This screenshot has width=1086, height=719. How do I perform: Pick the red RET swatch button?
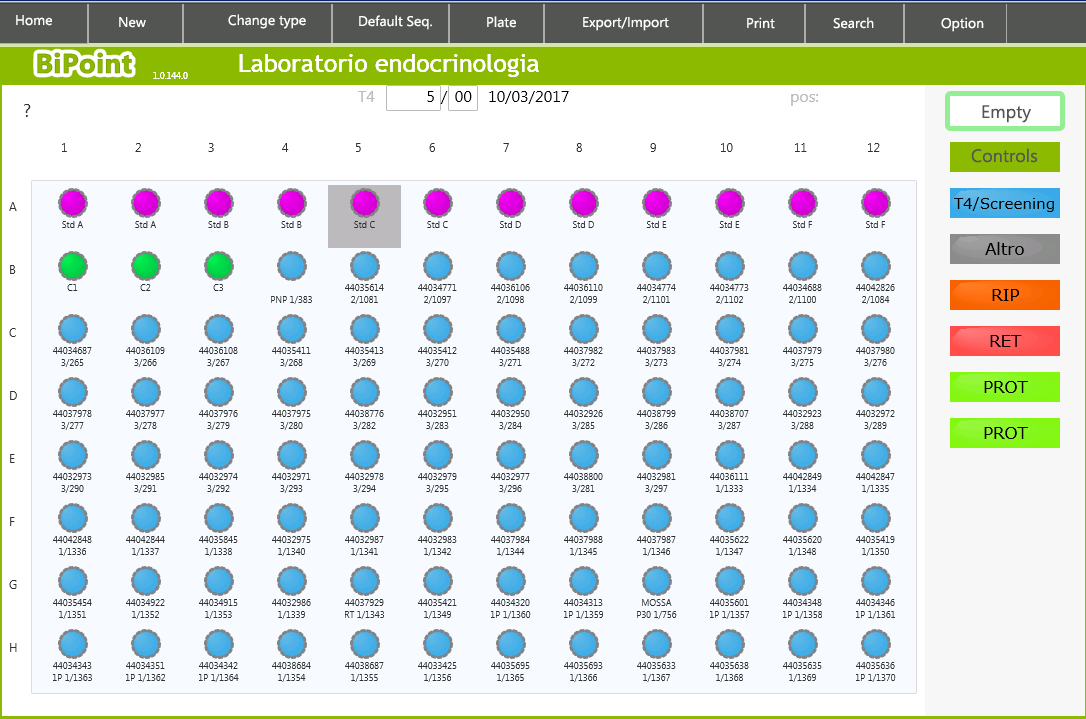[x=1004, y=341]
